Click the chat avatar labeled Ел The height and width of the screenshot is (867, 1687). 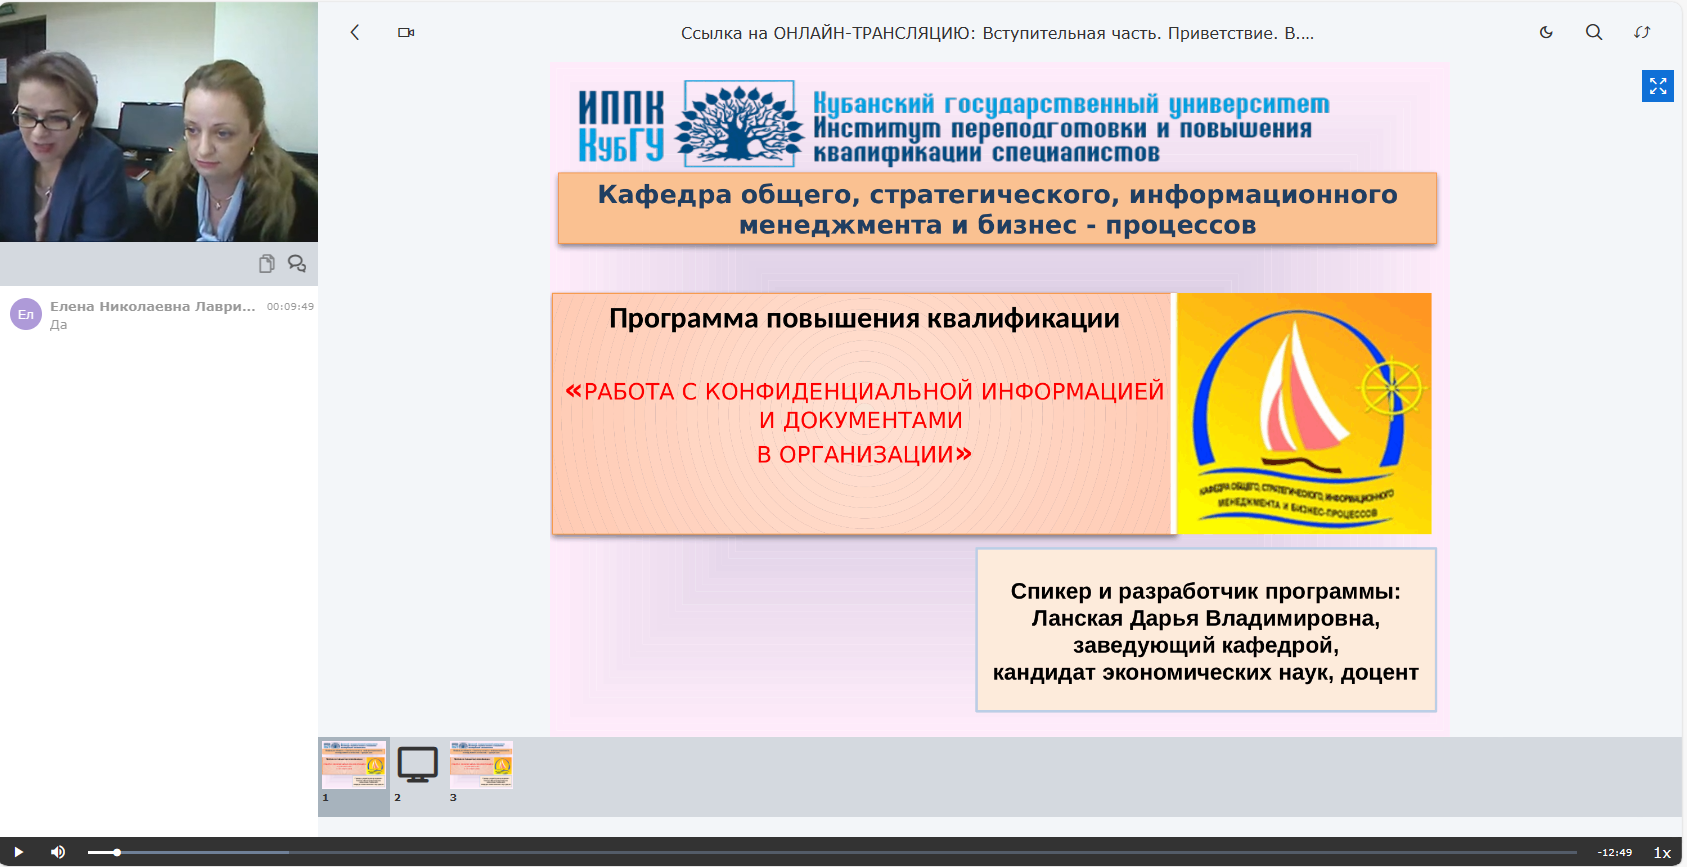click(x=26, y=314)
